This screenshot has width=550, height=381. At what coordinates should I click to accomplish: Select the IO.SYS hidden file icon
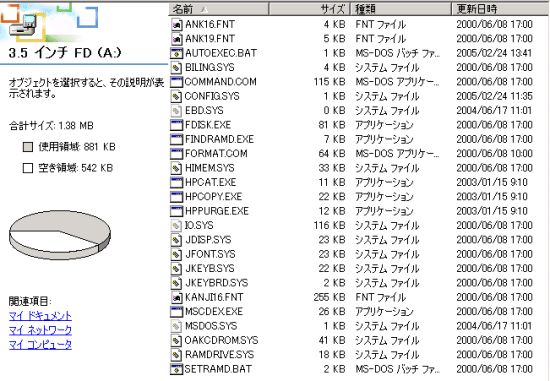(176, 226)
